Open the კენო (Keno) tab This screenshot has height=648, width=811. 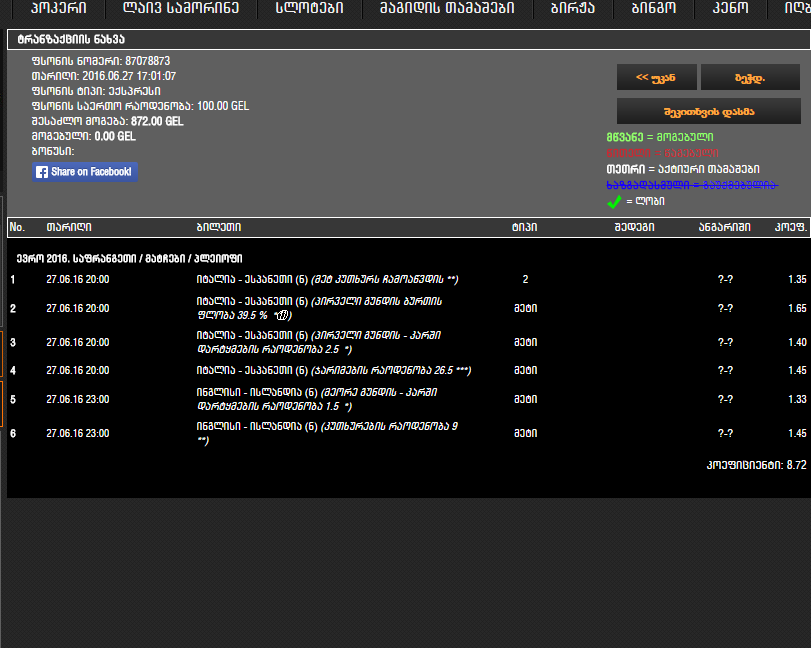pos(730,9)
